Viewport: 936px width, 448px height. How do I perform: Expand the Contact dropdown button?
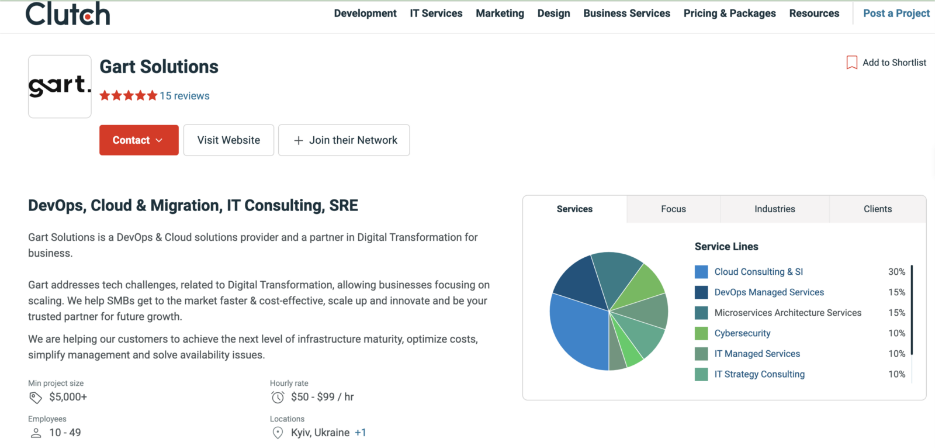click(139, 140)
